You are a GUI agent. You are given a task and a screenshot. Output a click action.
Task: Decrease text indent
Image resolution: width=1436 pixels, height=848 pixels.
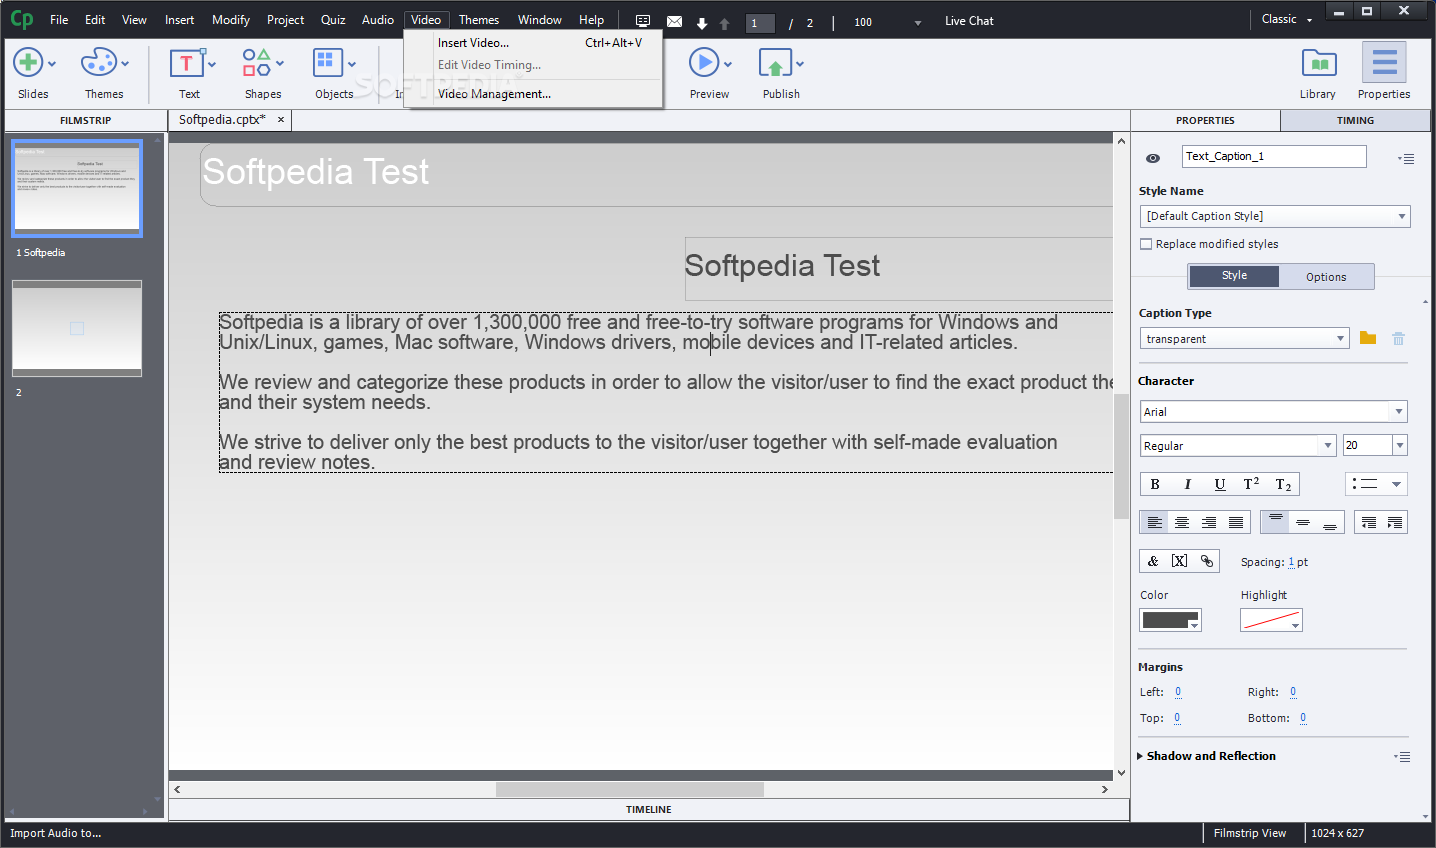(x=1368, y=522)
